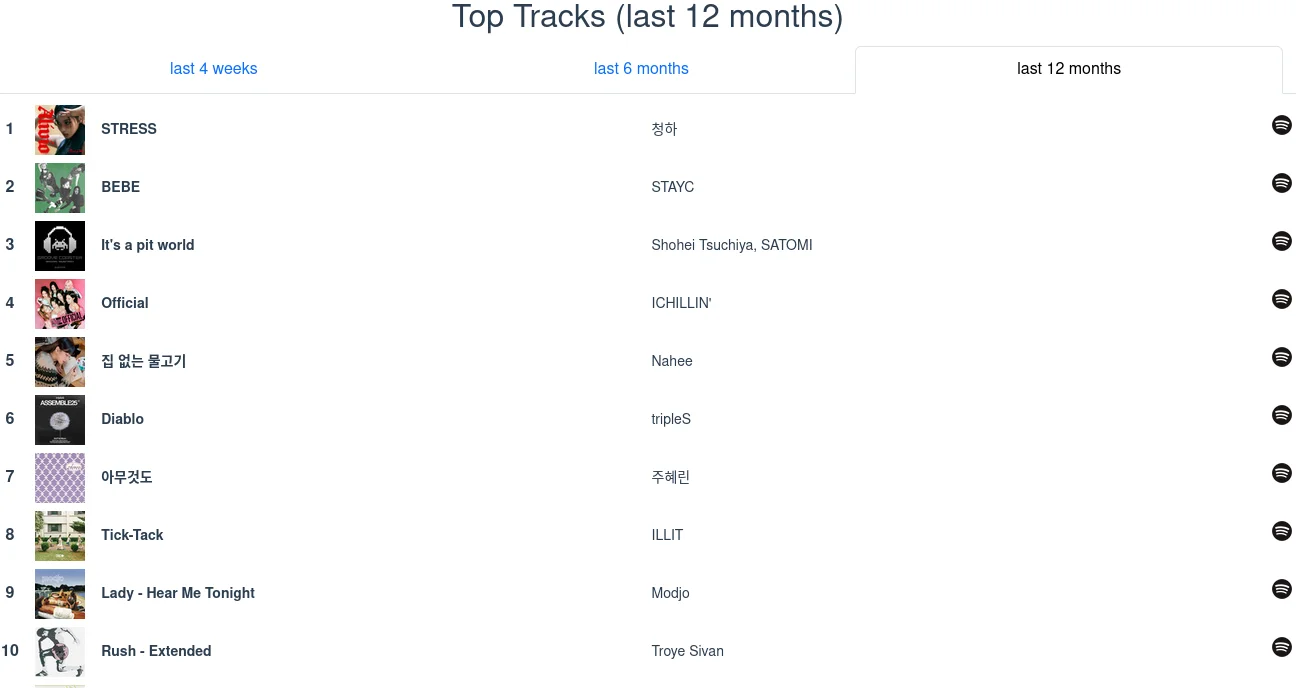The image size is (1296, 688).
Task: Open Spotify icon for STRESS track
Action: click(x=1281, y=125)
